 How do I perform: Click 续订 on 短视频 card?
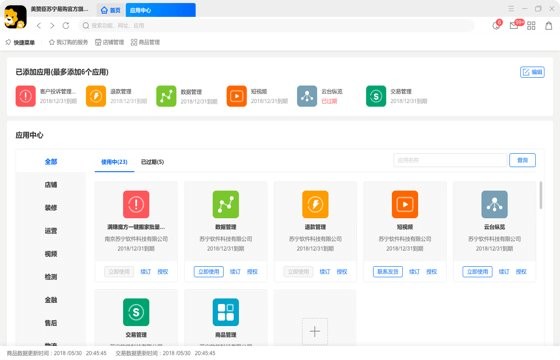point(414,272)
